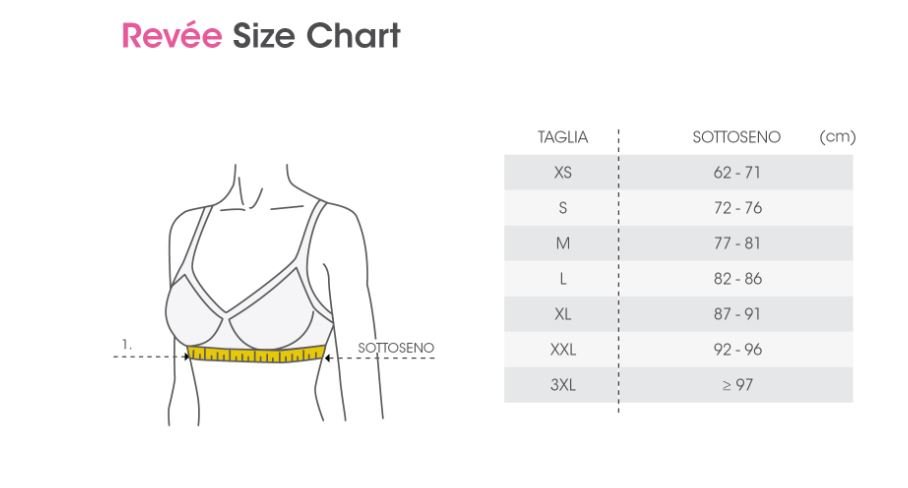Image resolution: width=908 pixels, height=488 pixels.
Task: Click the yellow measuring tape illustration
Action: [257, 354]
